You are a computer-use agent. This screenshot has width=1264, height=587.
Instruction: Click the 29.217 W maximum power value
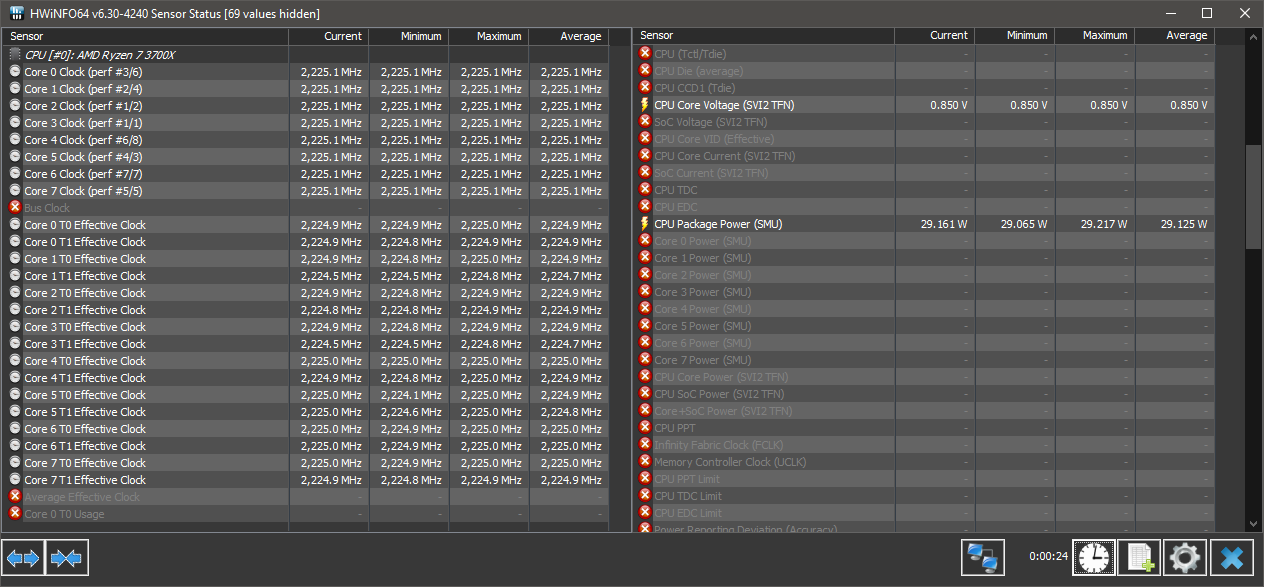click(1104, 225)
